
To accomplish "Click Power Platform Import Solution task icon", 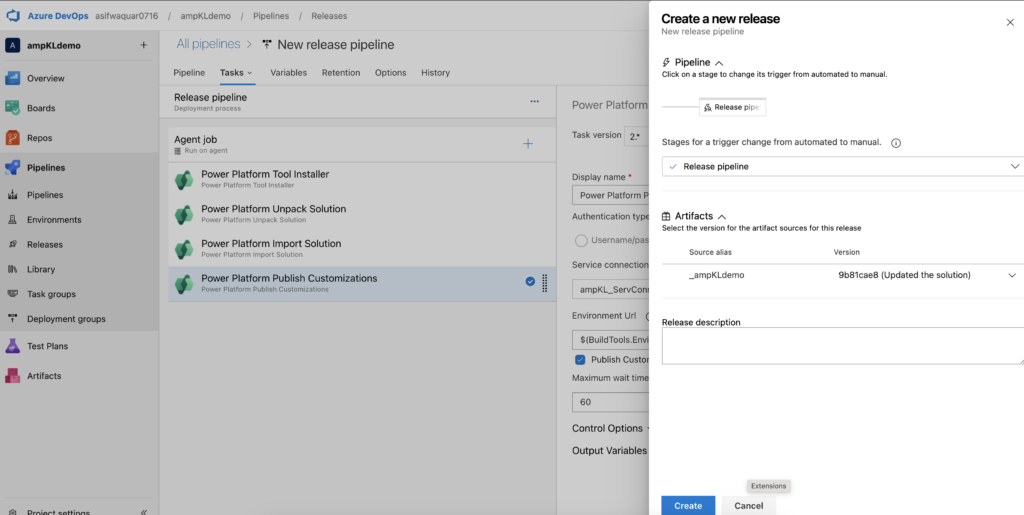I will click(x=184, y=249).
